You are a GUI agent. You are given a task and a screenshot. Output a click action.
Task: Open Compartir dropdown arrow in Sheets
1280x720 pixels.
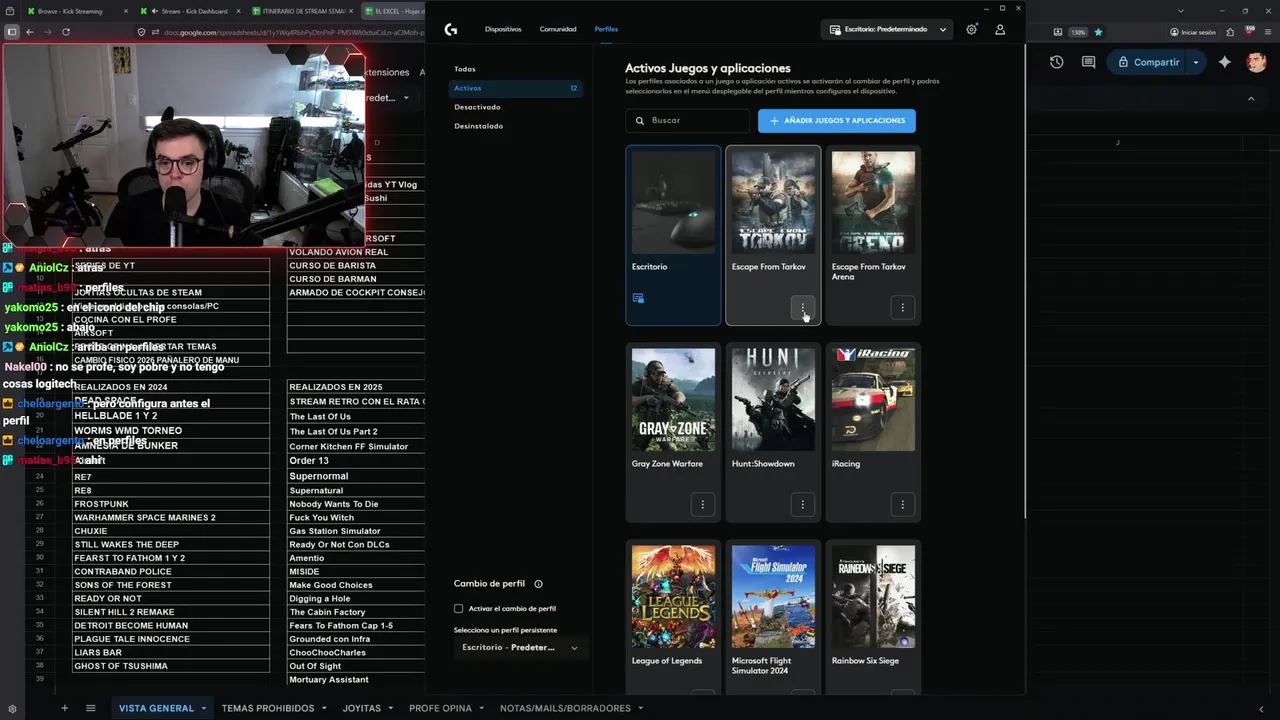tap(1195, 62)
